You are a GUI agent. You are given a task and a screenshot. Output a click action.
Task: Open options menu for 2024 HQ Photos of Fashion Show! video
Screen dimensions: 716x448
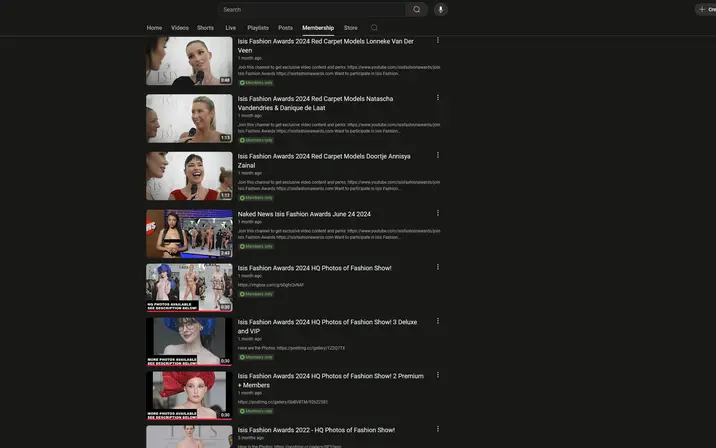point(437,267)
